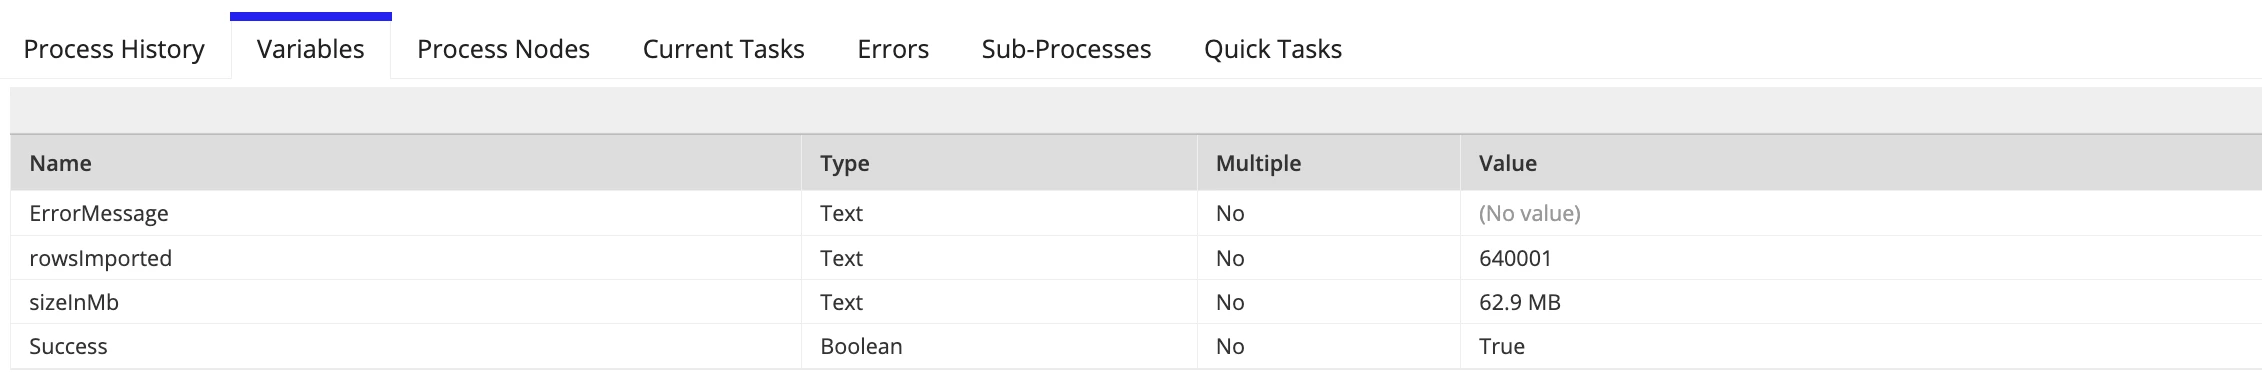Open the Quick Tasks tab
The width and height of the screenshot is (2262, 380).
[1273, 49]
